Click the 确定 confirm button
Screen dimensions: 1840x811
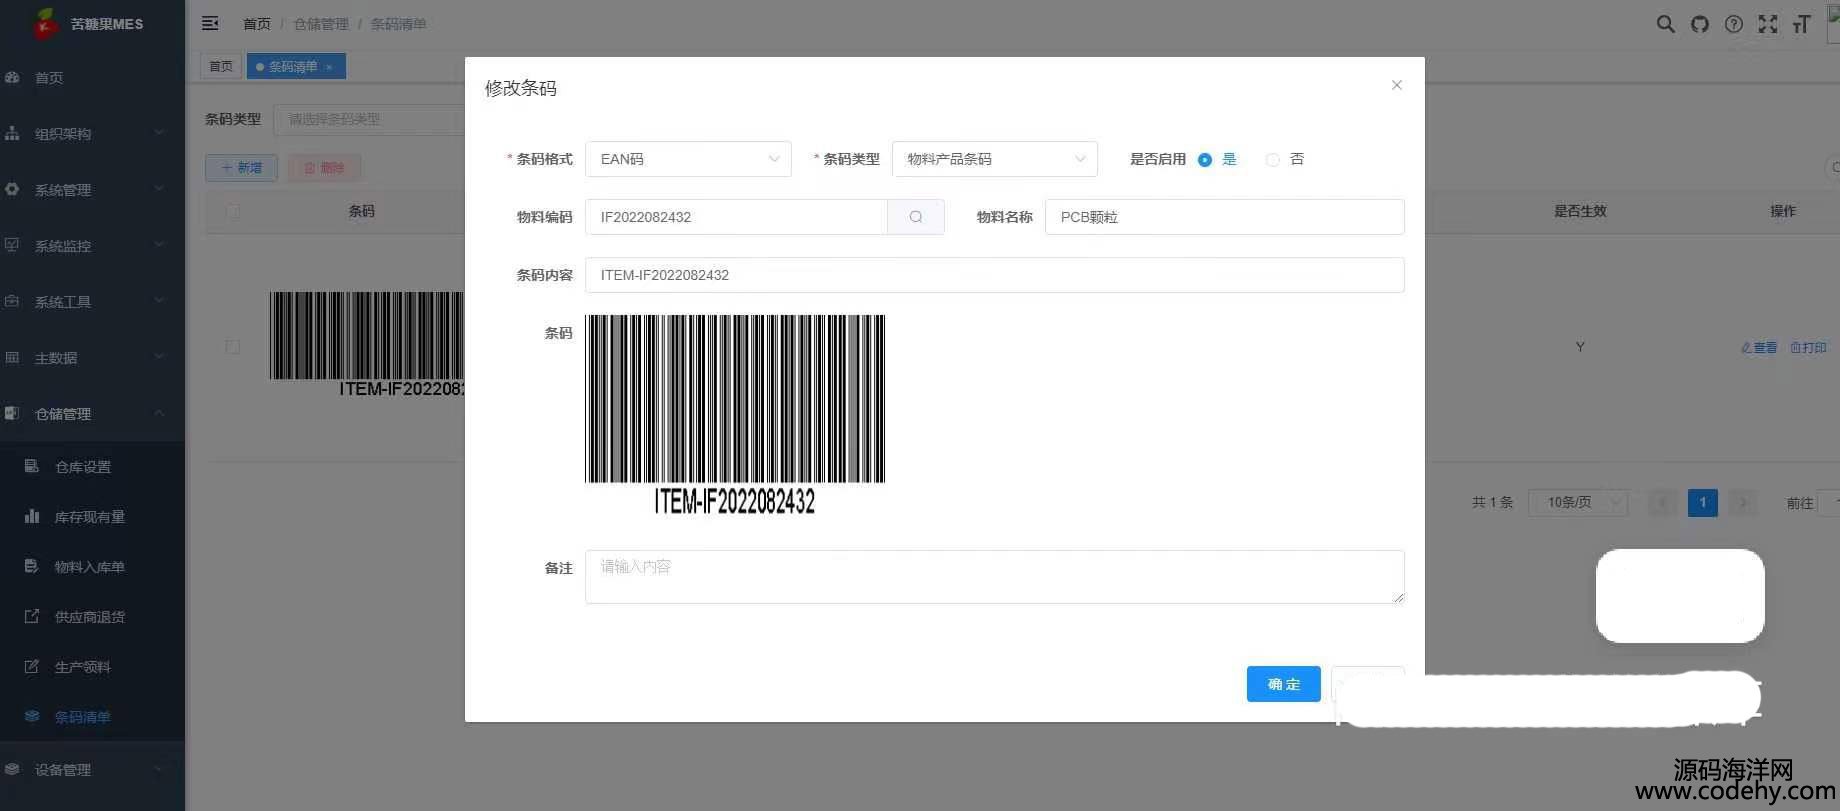pos(1283,684)
